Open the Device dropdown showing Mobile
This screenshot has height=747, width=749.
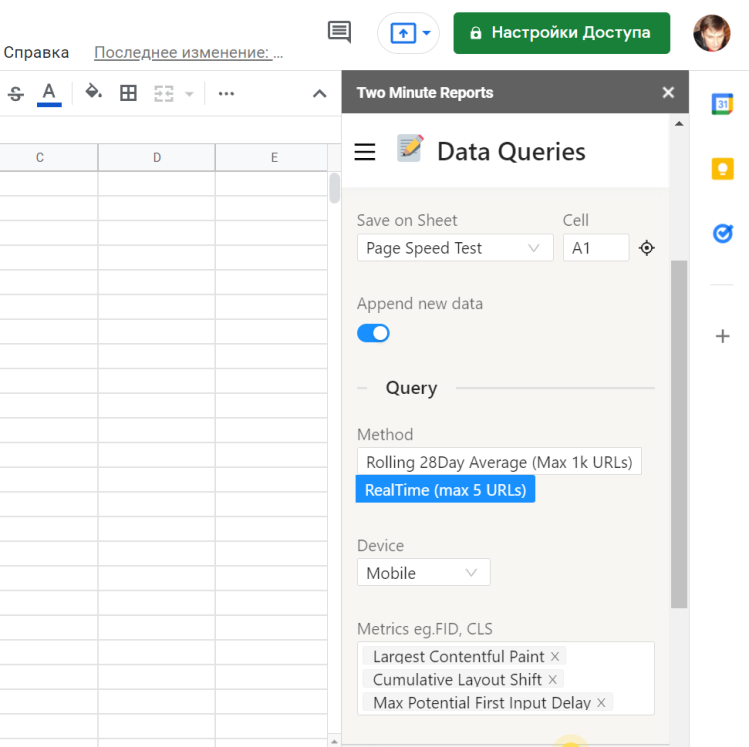click(x=423, y=573)
